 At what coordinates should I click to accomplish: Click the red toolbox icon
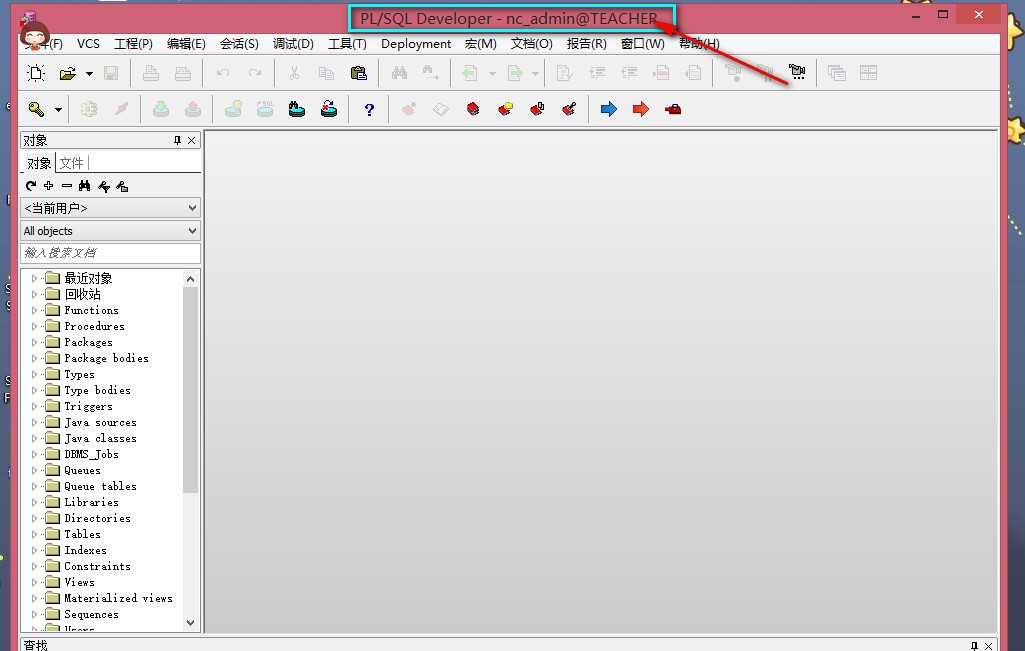click(673, 109)
